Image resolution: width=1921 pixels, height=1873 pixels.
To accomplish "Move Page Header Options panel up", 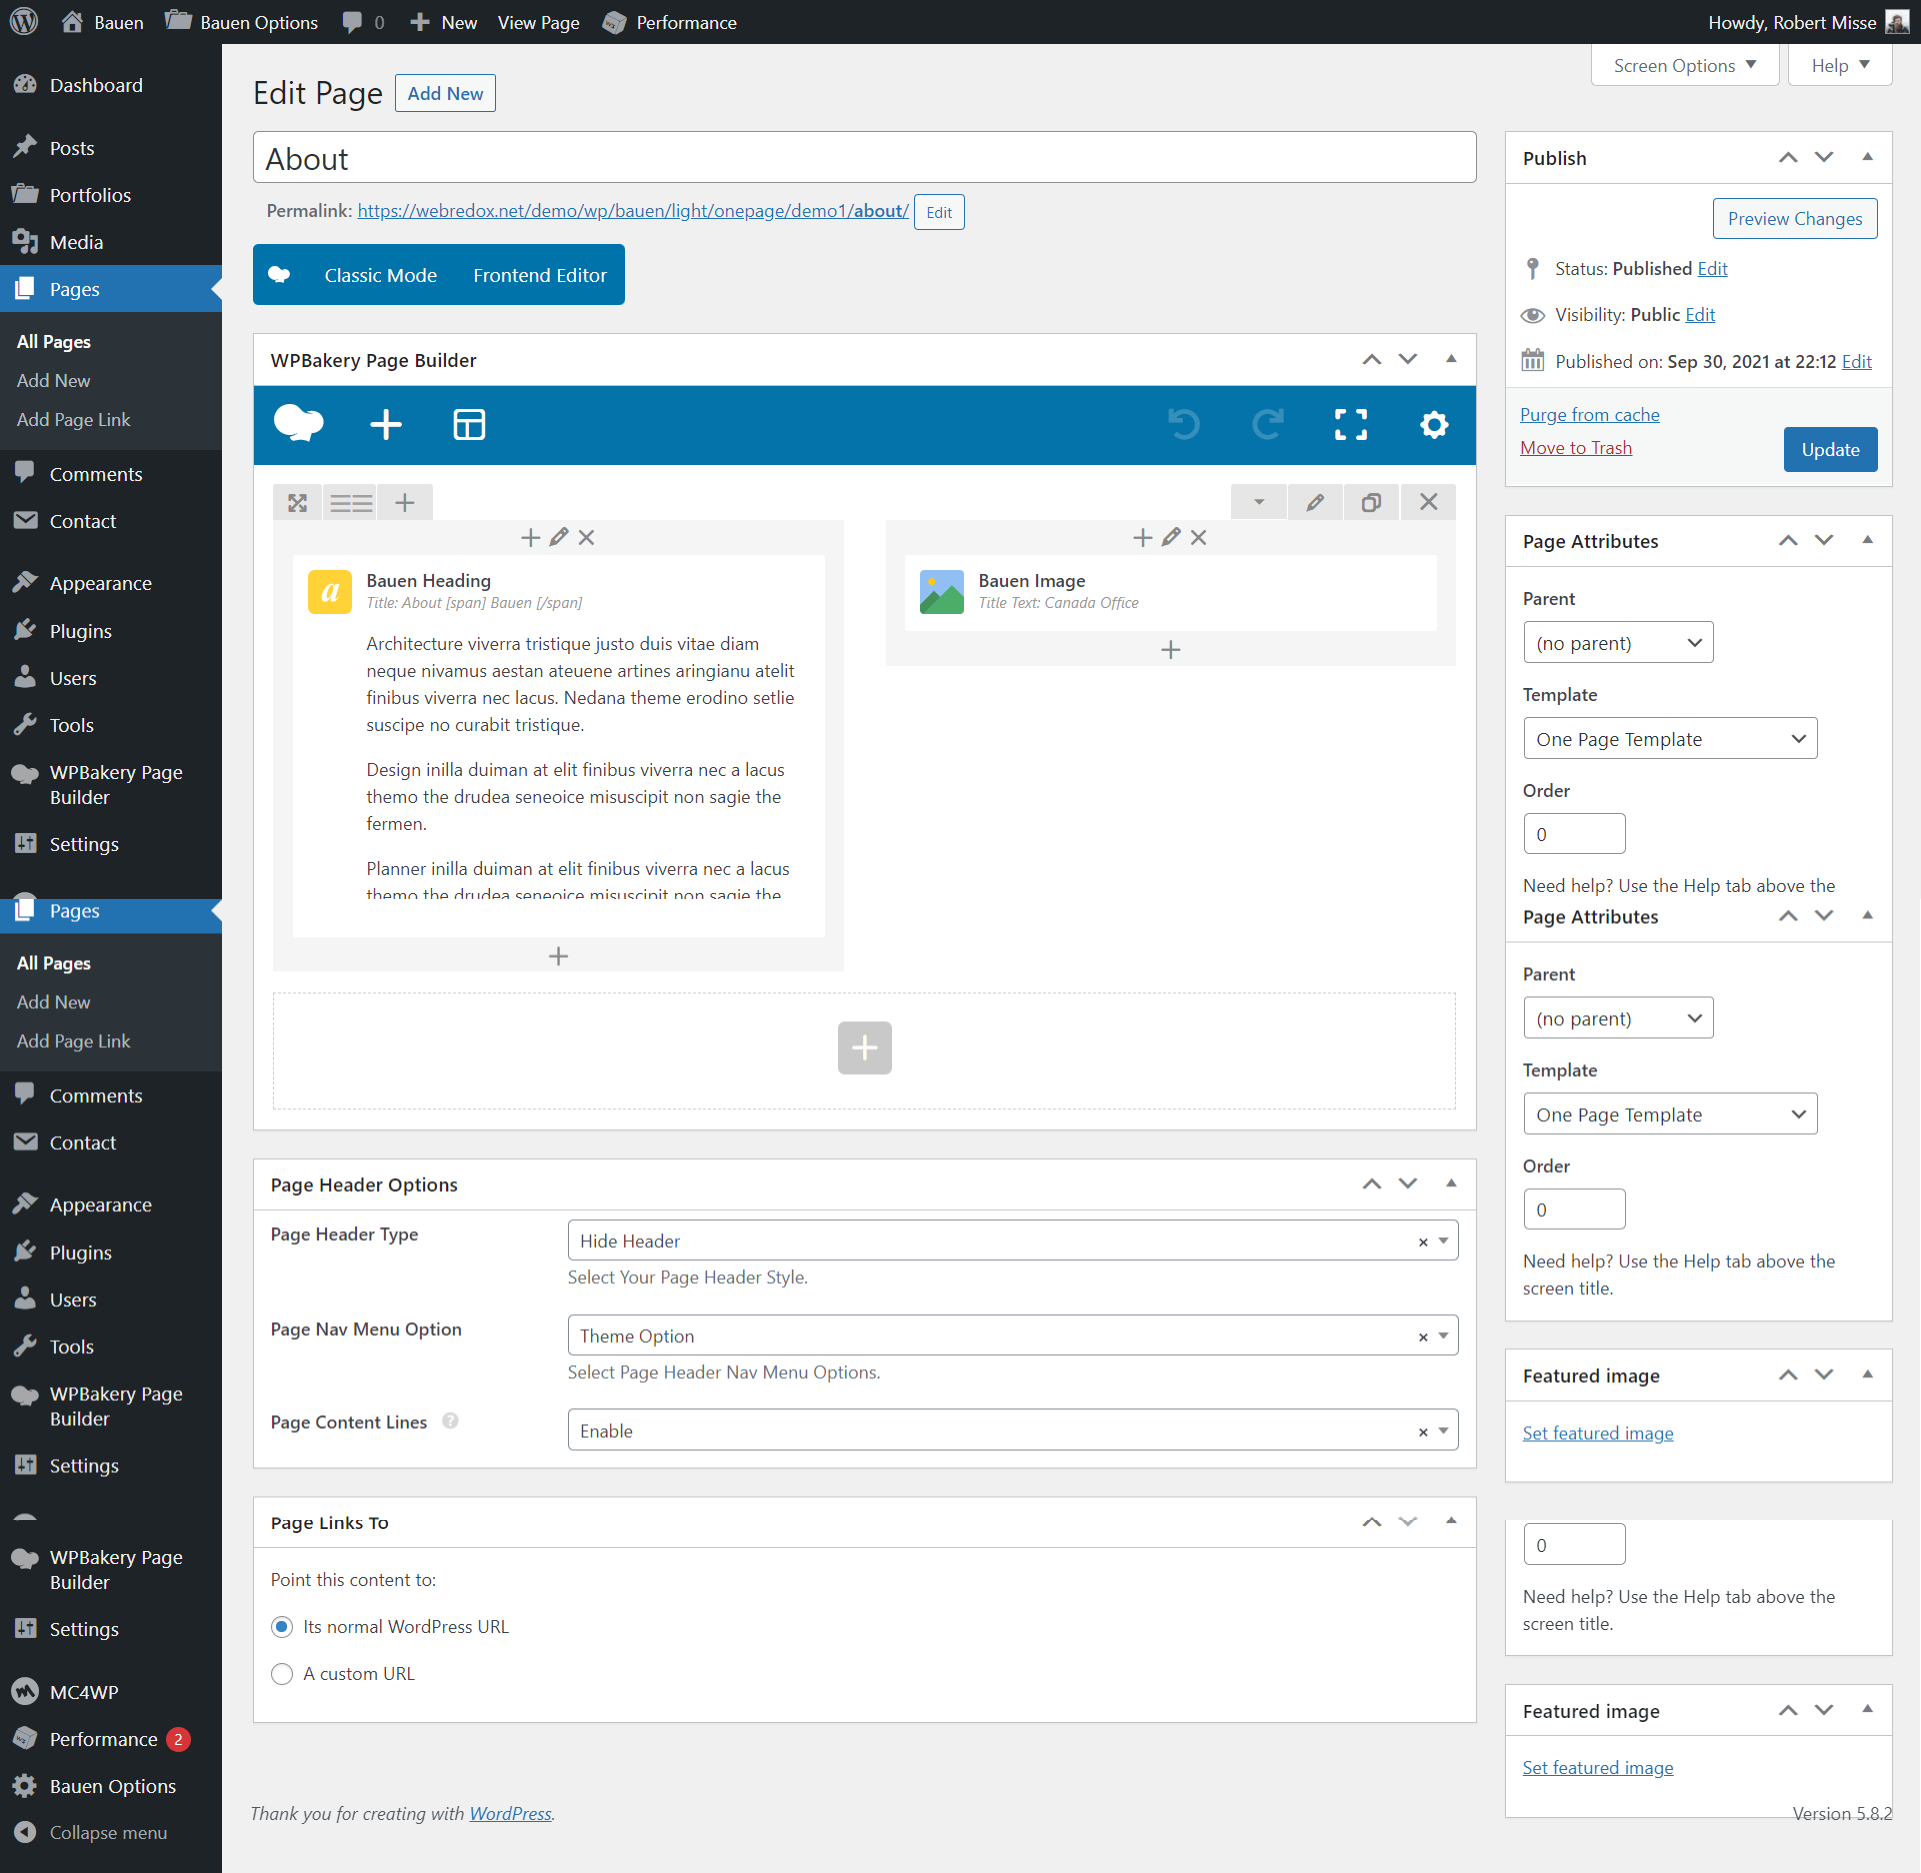I will pos(1372,1184).
